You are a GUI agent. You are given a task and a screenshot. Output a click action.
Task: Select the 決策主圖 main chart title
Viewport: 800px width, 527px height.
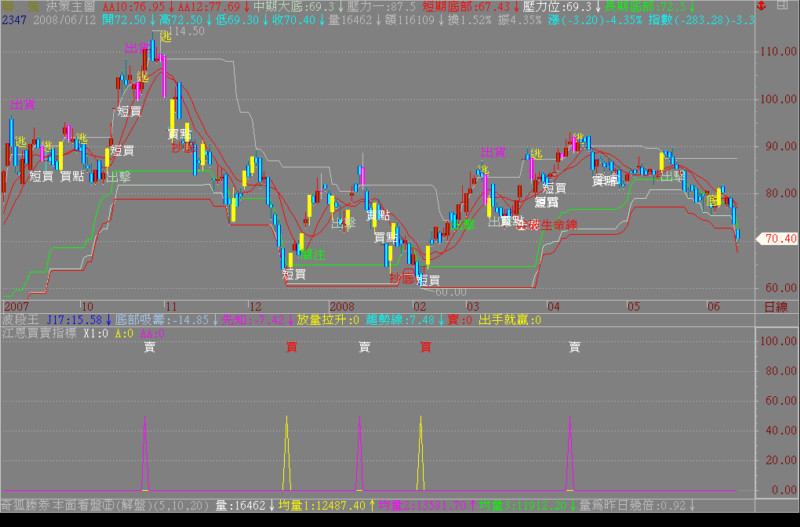[67, 6]
